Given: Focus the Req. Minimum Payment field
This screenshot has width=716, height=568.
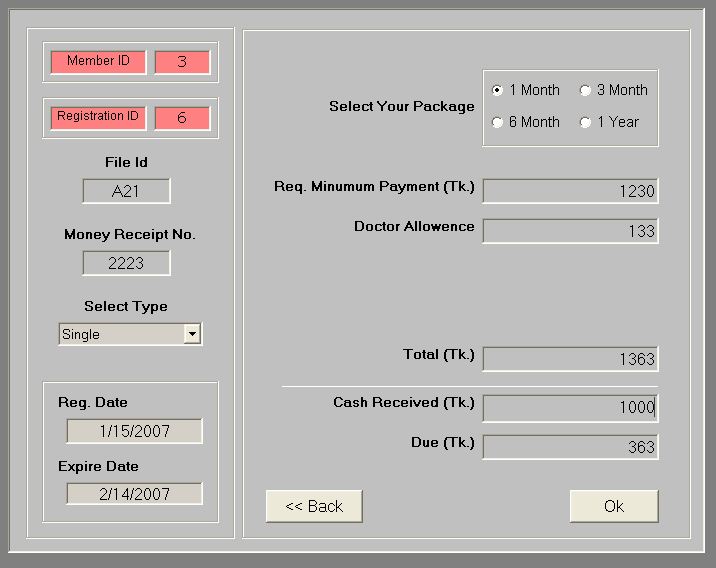Looking at the screenshot, I should [570, 191].
